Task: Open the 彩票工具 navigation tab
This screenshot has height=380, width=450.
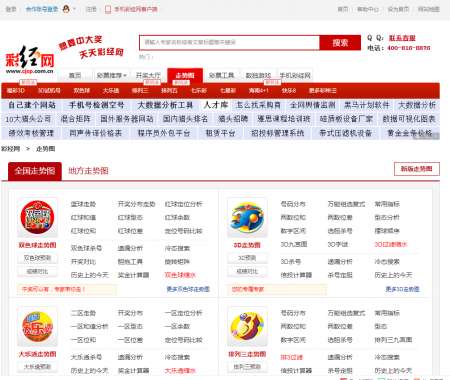Action: (x=221, y=76)
